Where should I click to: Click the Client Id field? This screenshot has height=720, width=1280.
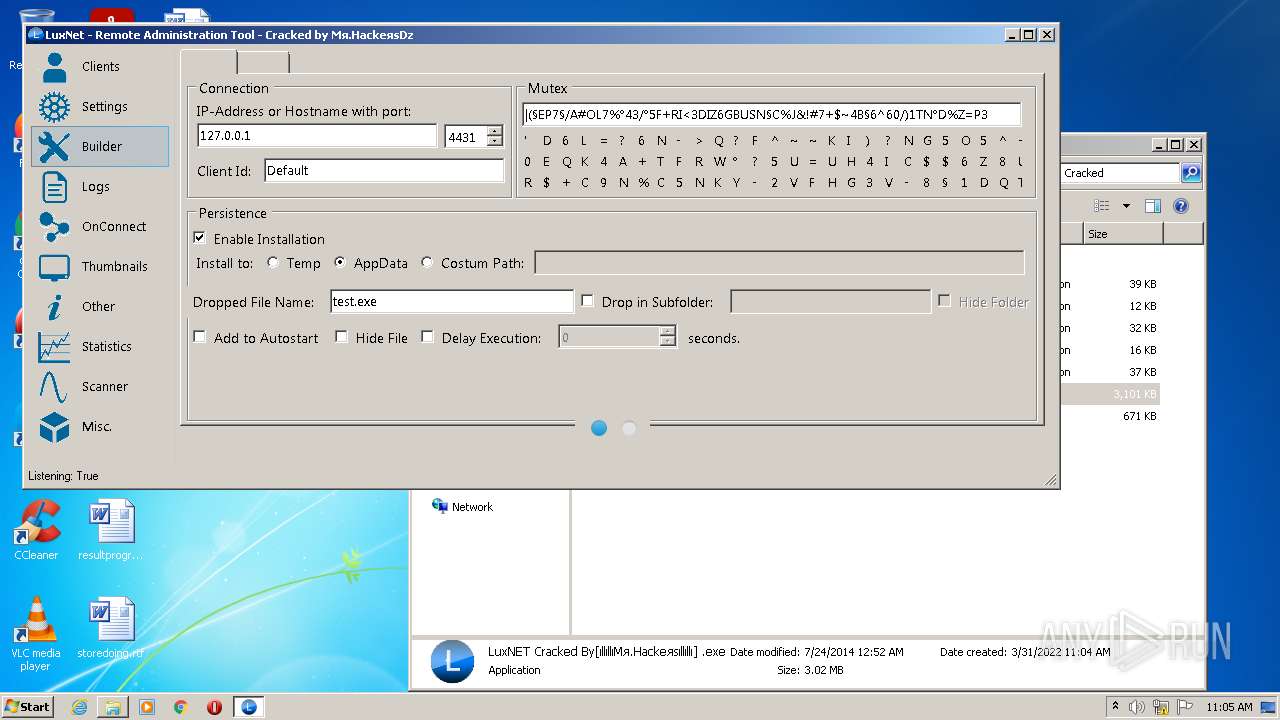click(384, 171)
